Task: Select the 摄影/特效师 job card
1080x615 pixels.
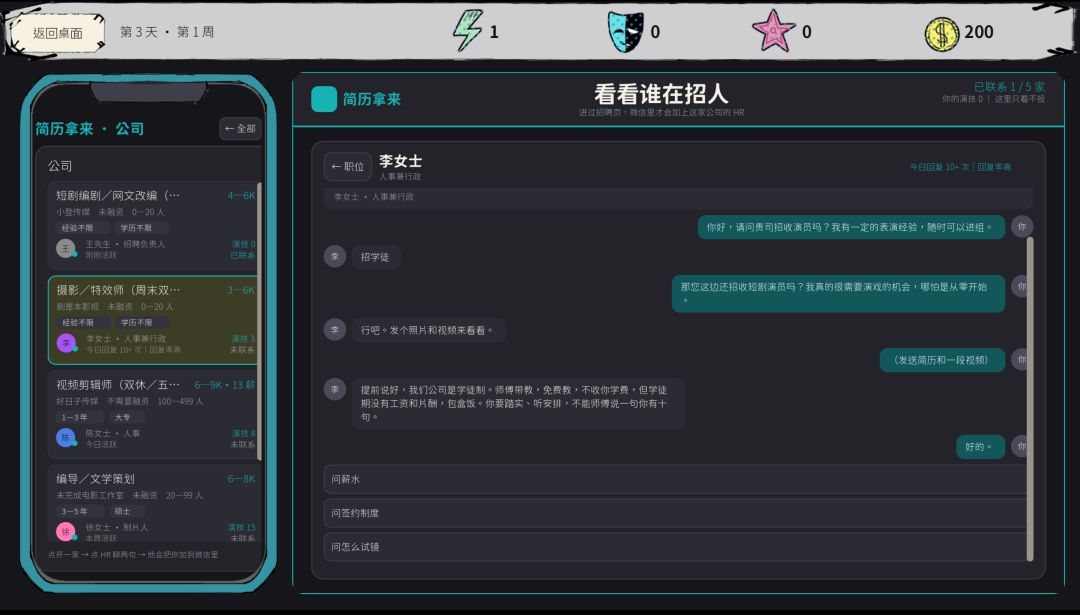Action: click(152, 320)
